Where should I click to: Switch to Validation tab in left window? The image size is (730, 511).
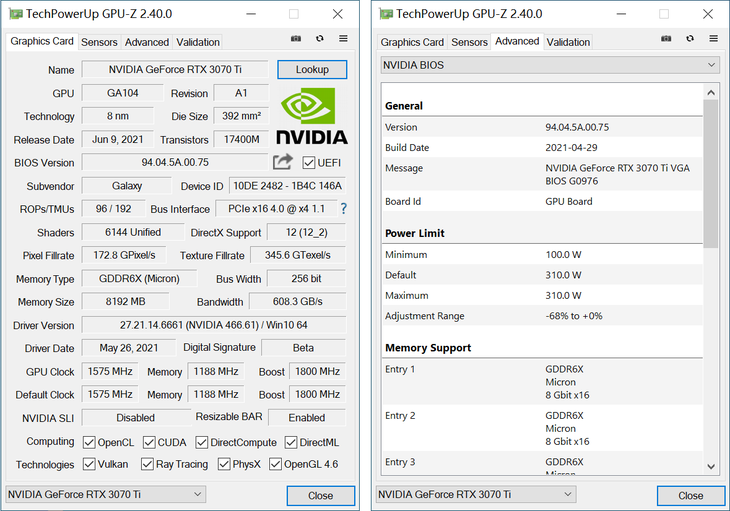click(x=198, y=42)
